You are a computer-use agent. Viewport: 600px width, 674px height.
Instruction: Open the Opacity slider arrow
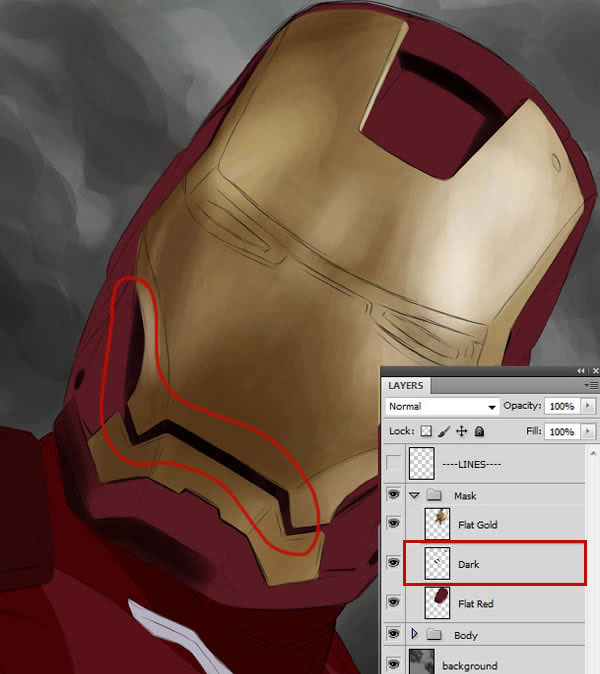pos(588,406)
